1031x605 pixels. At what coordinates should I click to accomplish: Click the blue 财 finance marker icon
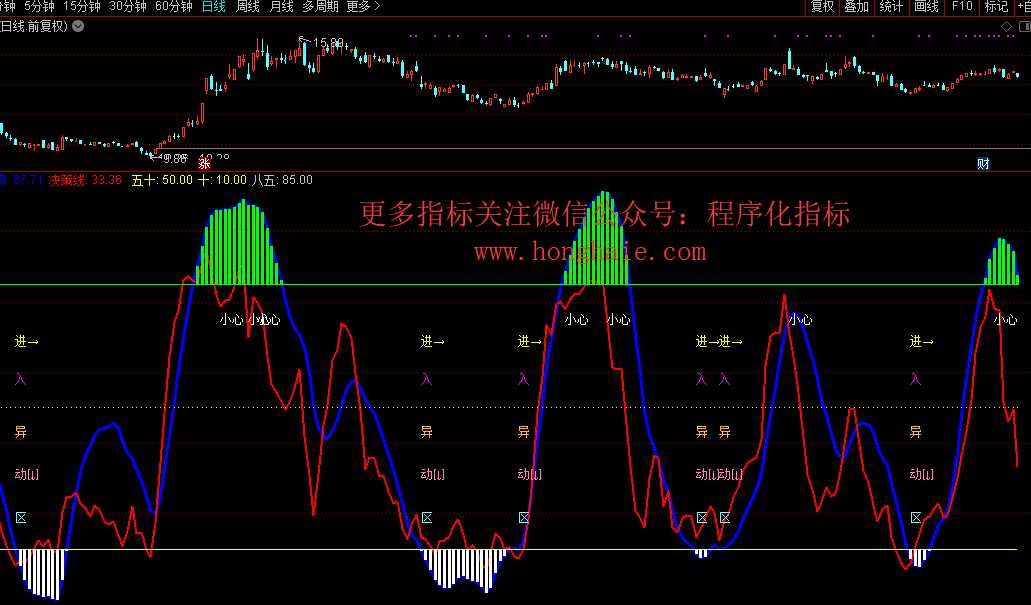983,163
